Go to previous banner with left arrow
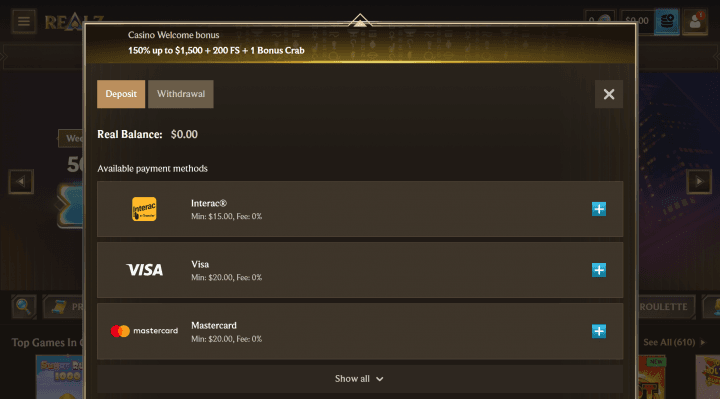720x399 pixels. (21, 181)
